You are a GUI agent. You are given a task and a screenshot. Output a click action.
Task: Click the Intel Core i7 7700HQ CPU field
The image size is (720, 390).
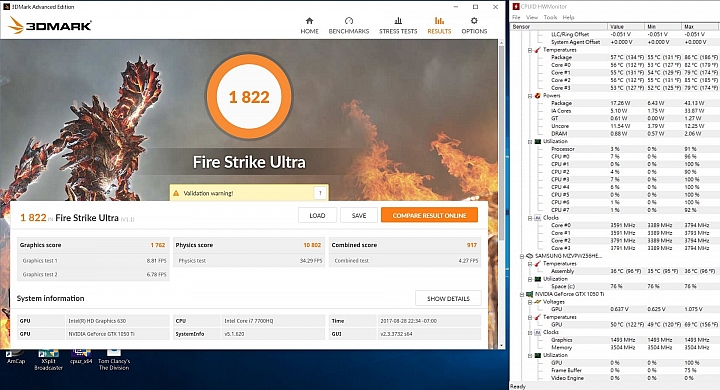272,321
